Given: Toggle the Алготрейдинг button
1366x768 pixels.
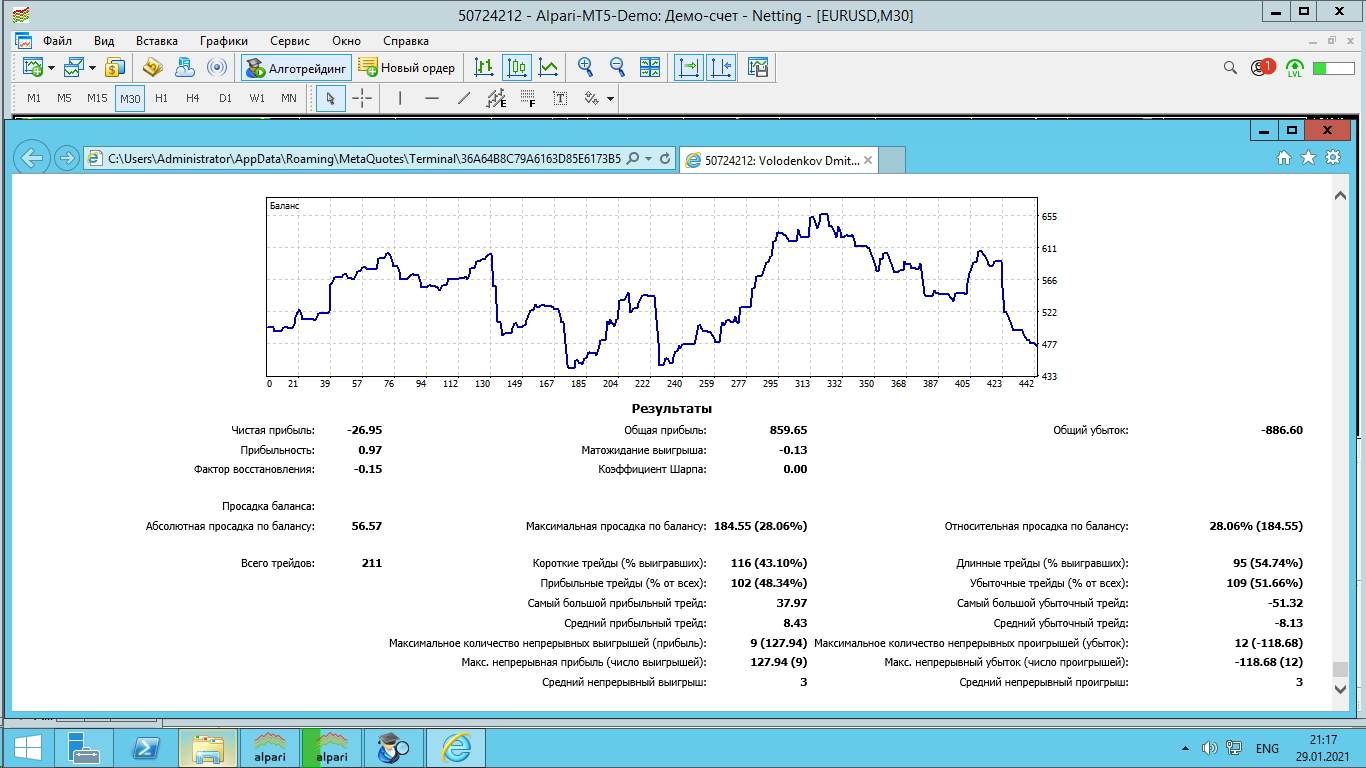Looking at the screenshot, I should click(x=298, y=68).
